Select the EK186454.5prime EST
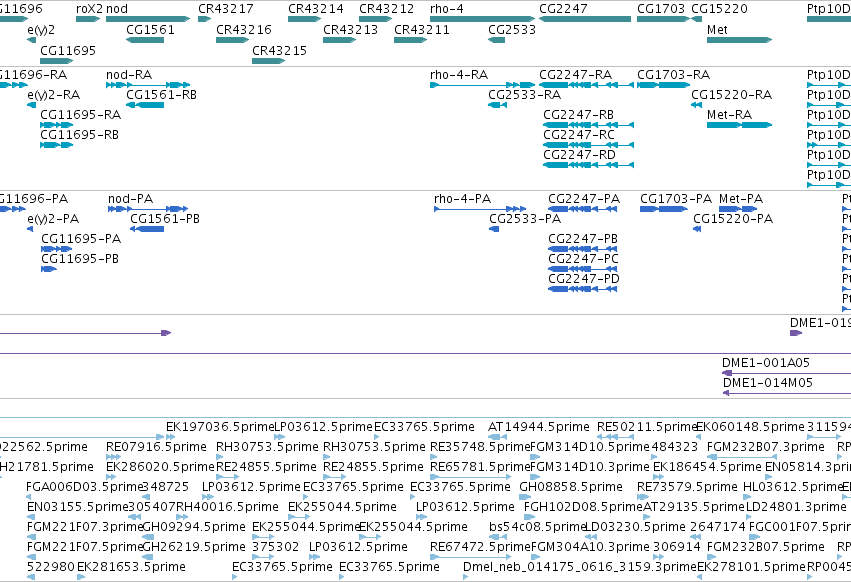This screenshot has height=582, width=851. [657, 477]
